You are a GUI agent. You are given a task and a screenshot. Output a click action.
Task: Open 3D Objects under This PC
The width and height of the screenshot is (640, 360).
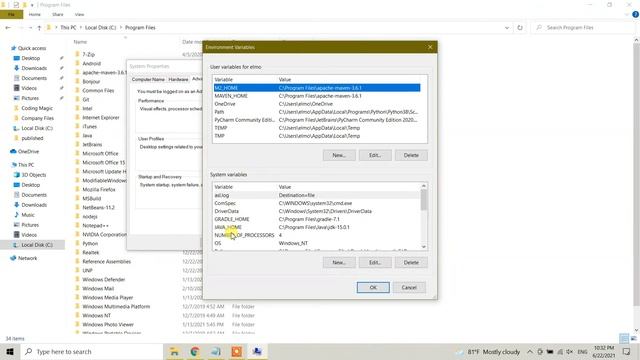pyautogui.click(x=33, y=175)
